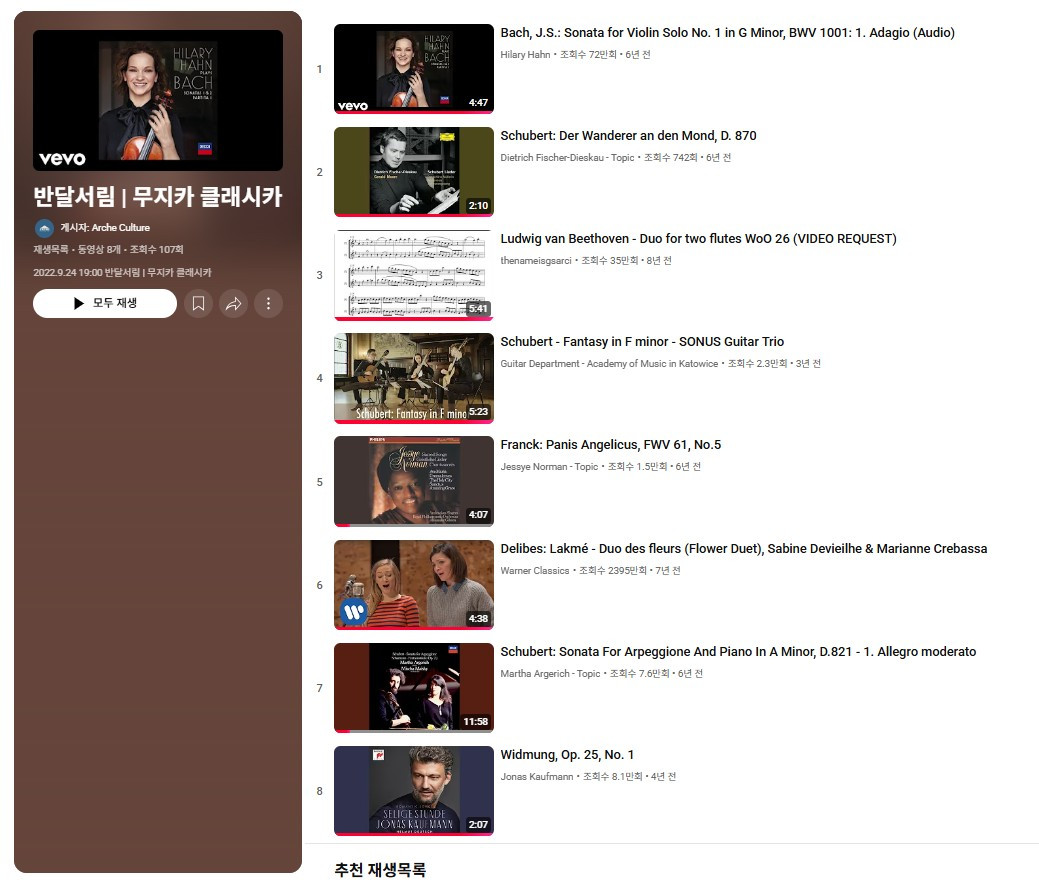Click the 11:58 duration badge
This screenshot has width=1039, height=884.
[475, 722]
